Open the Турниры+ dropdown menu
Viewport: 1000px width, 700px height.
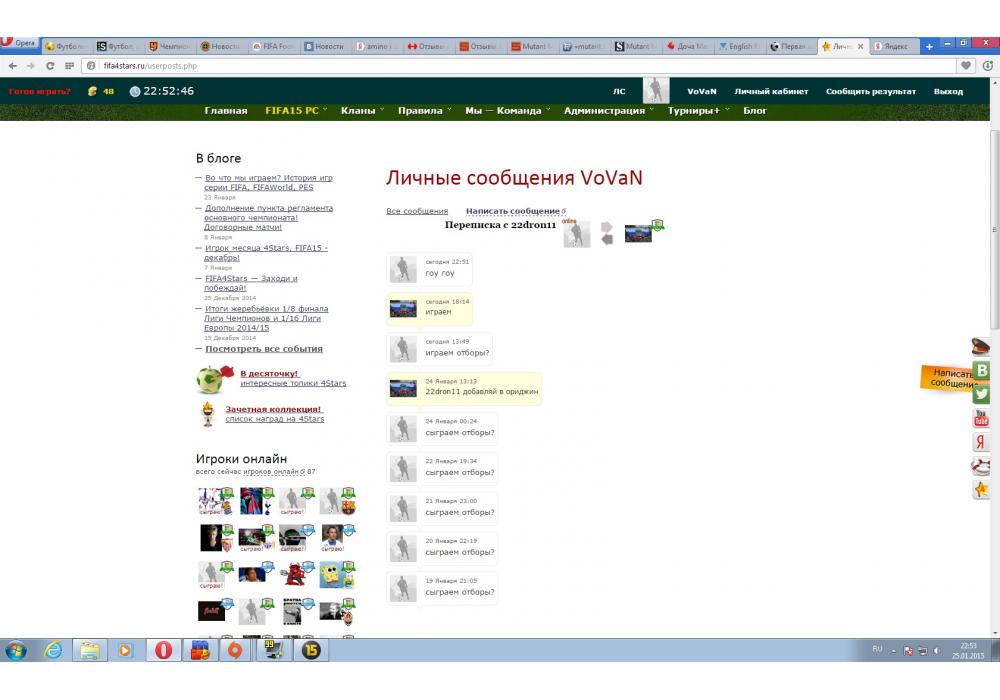coord(698,111)
